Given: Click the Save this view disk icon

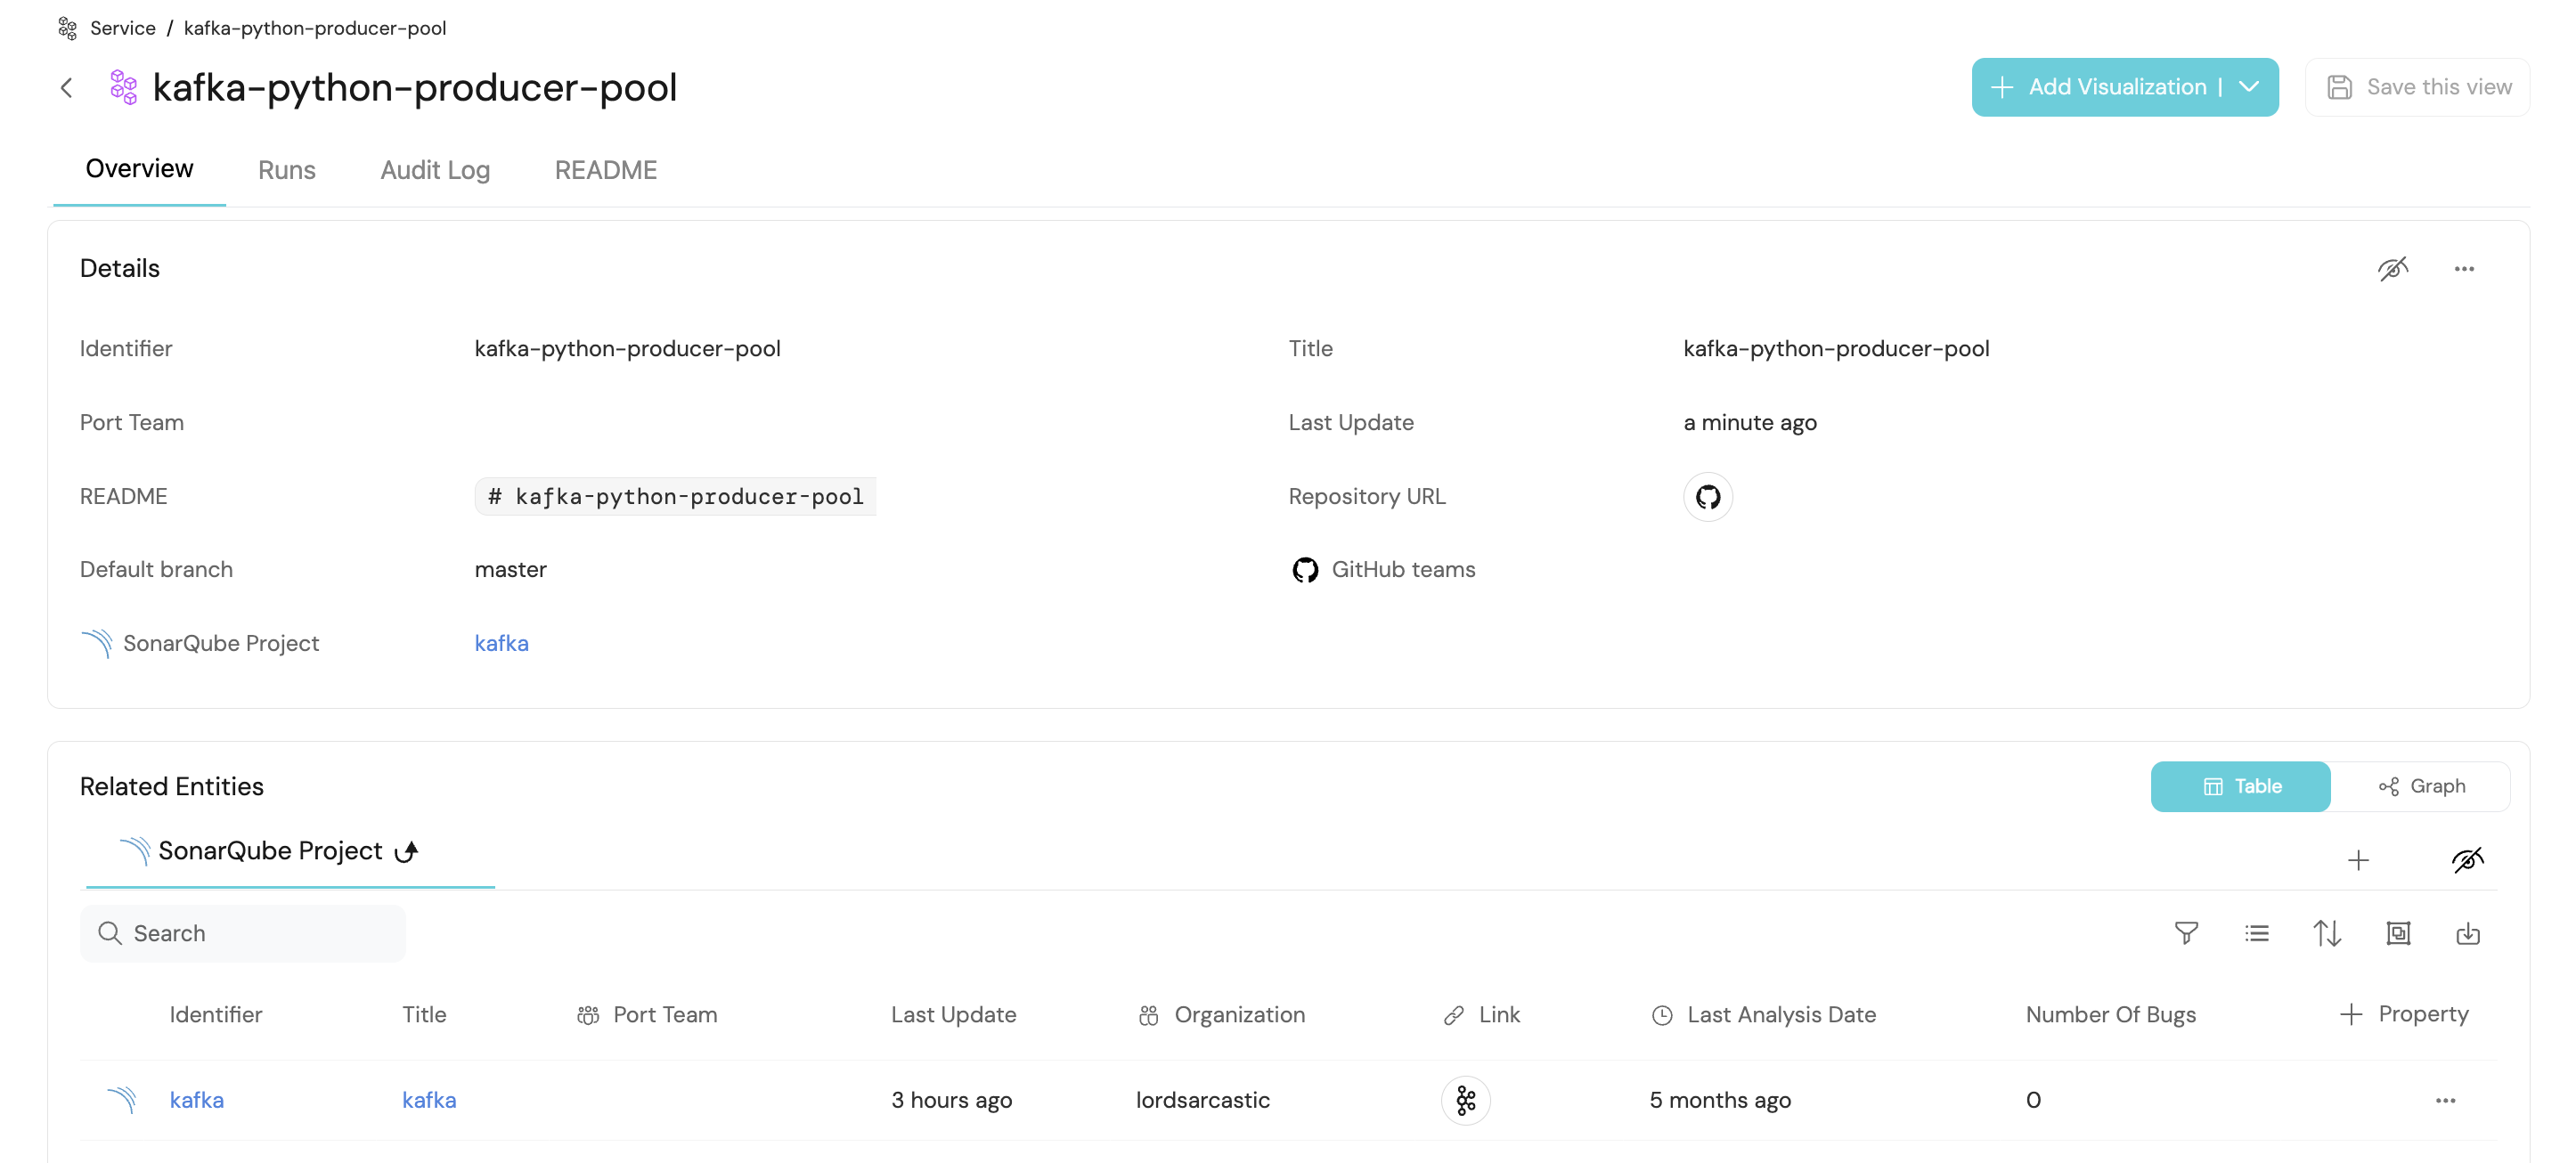Looking at the screenshot, I should [2339, 87].
